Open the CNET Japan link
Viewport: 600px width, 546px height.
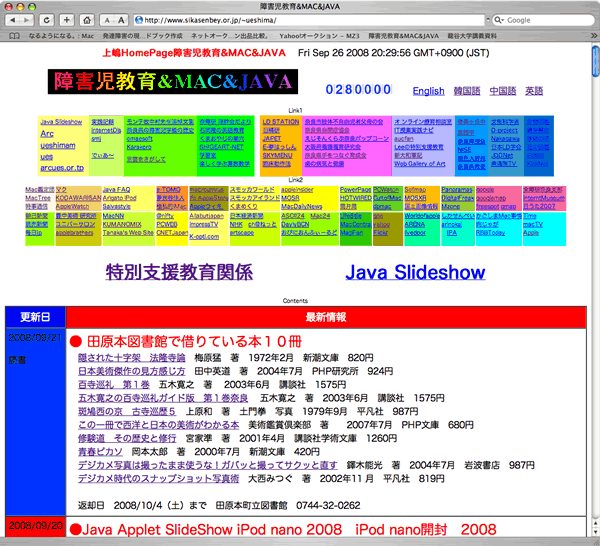[x=172, y=233]
